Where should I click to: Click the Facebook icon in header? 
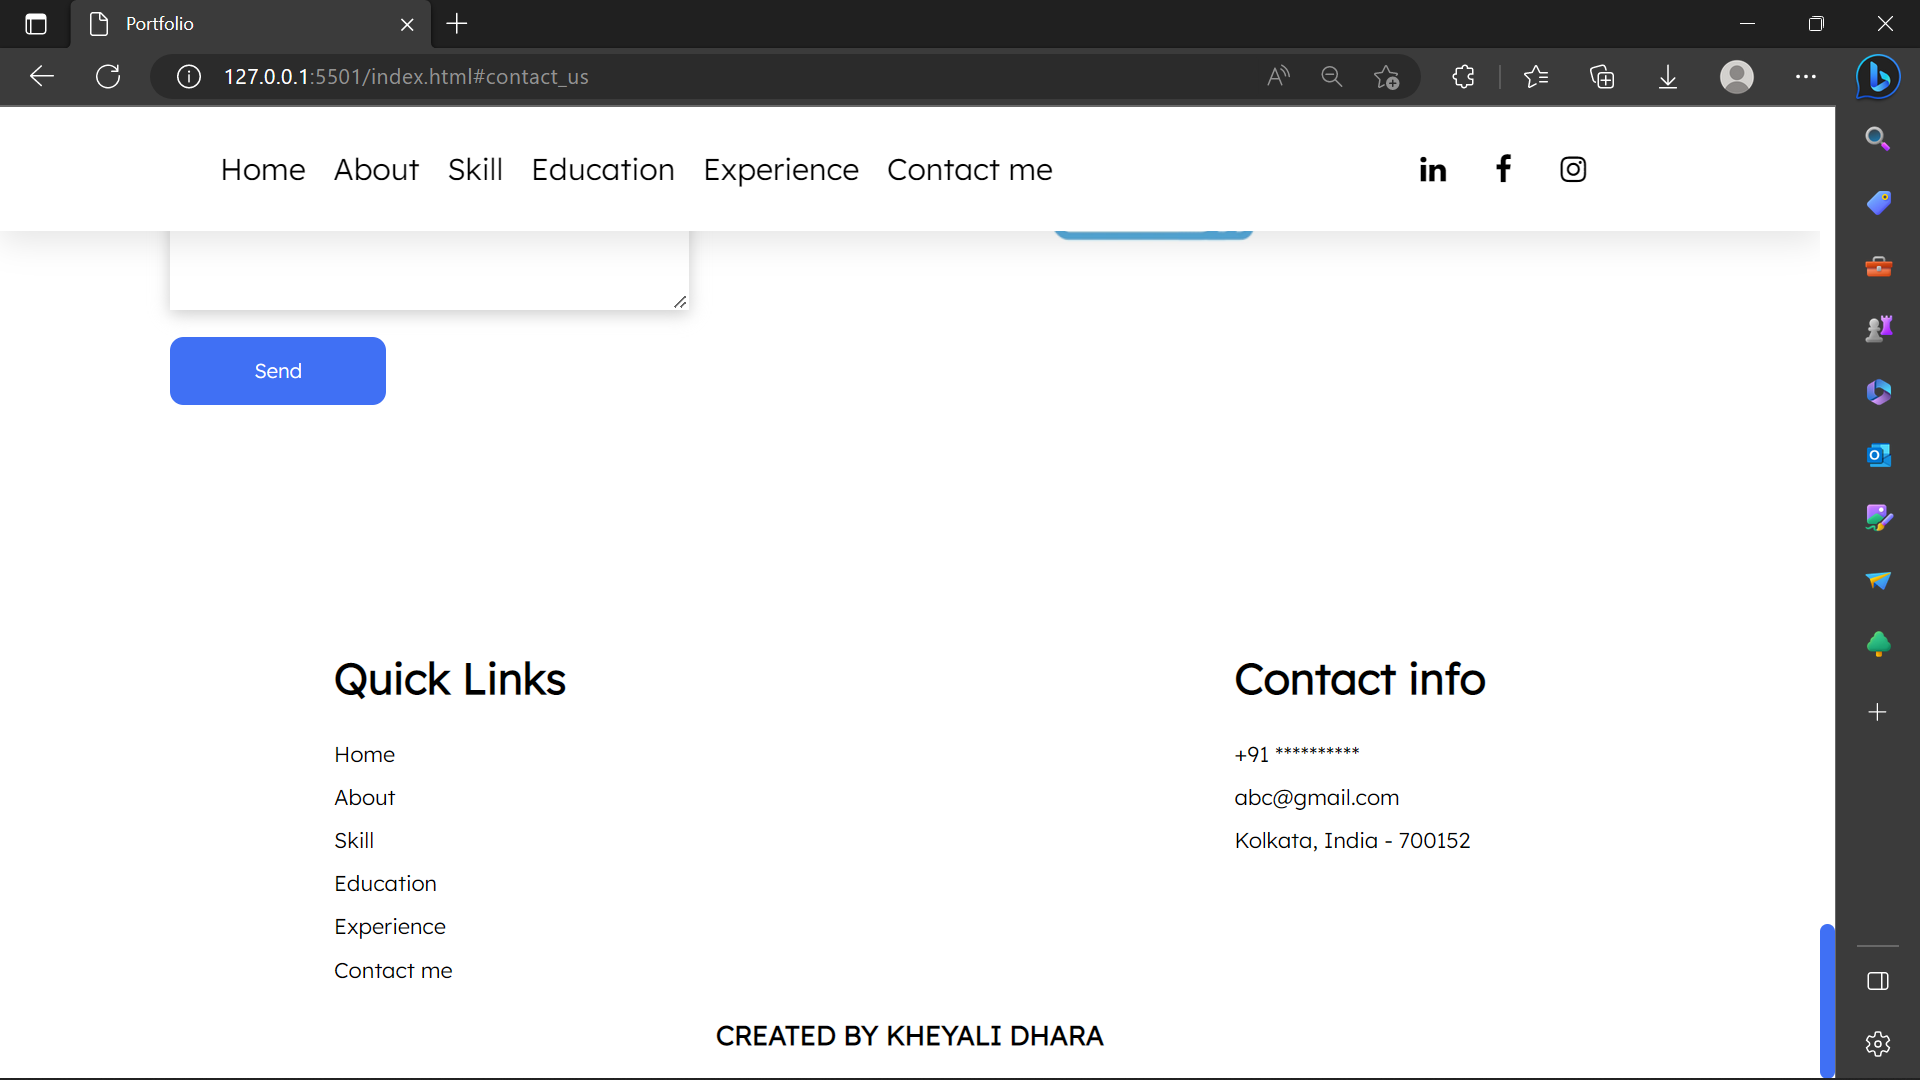click(1503, 169)
